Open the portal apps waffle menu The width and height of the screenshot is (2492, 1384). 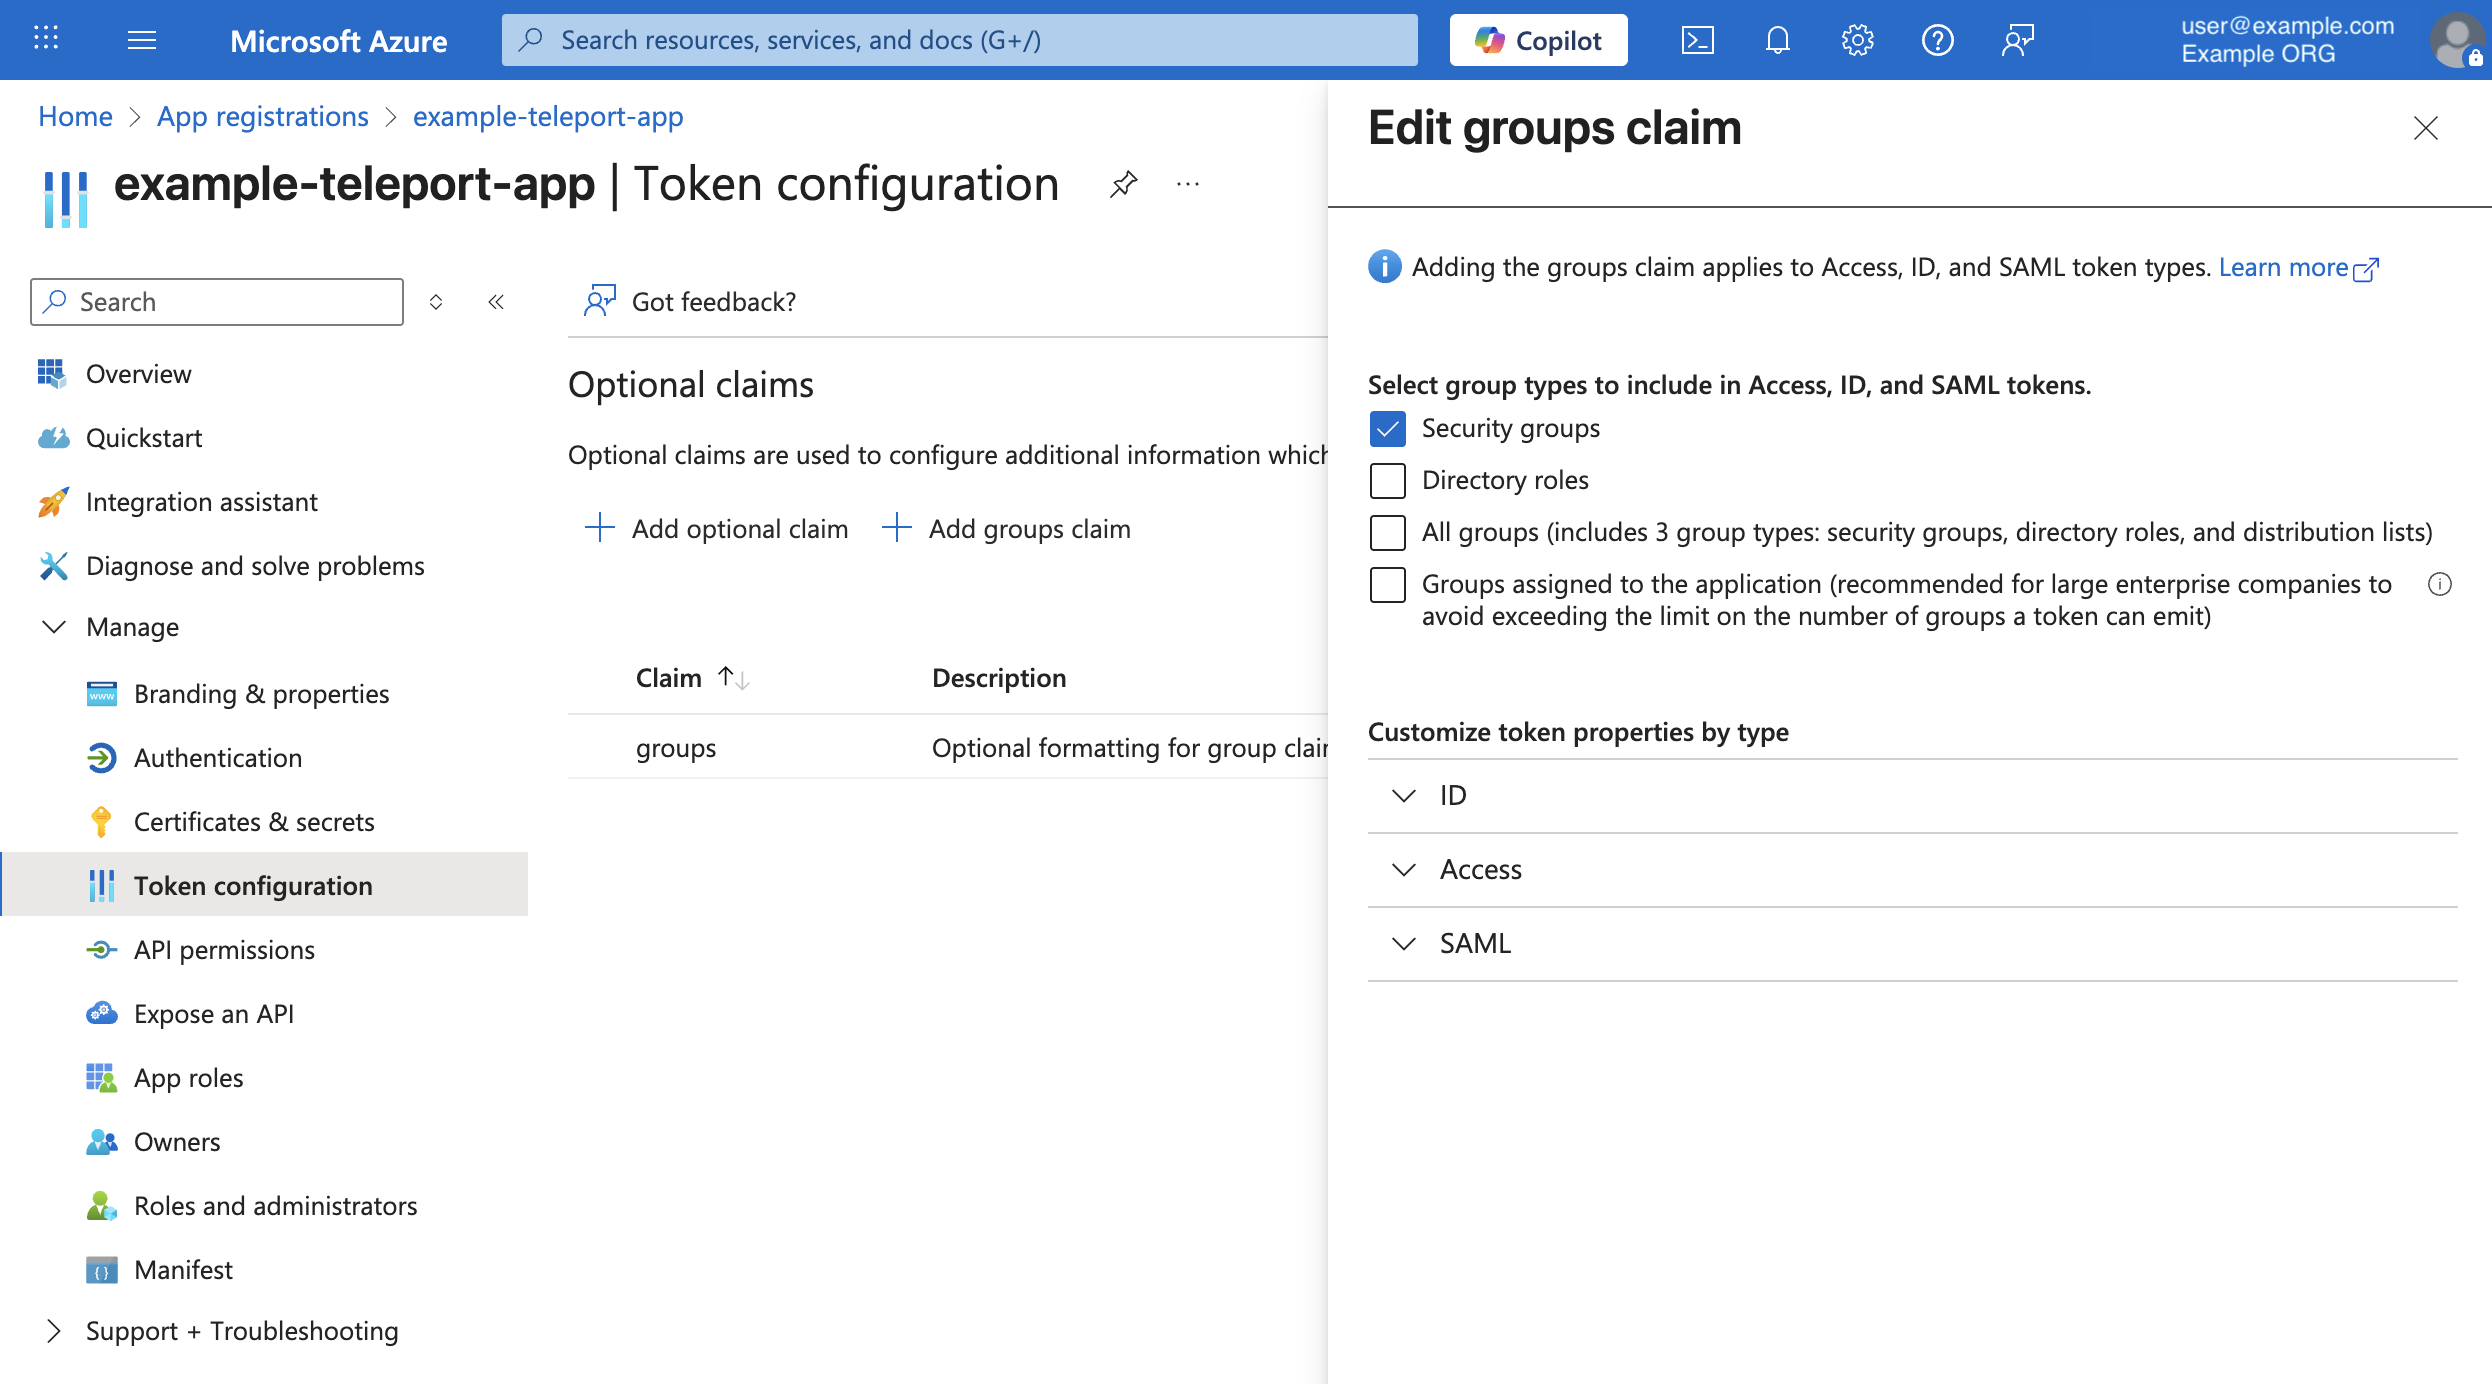[45, 40]
